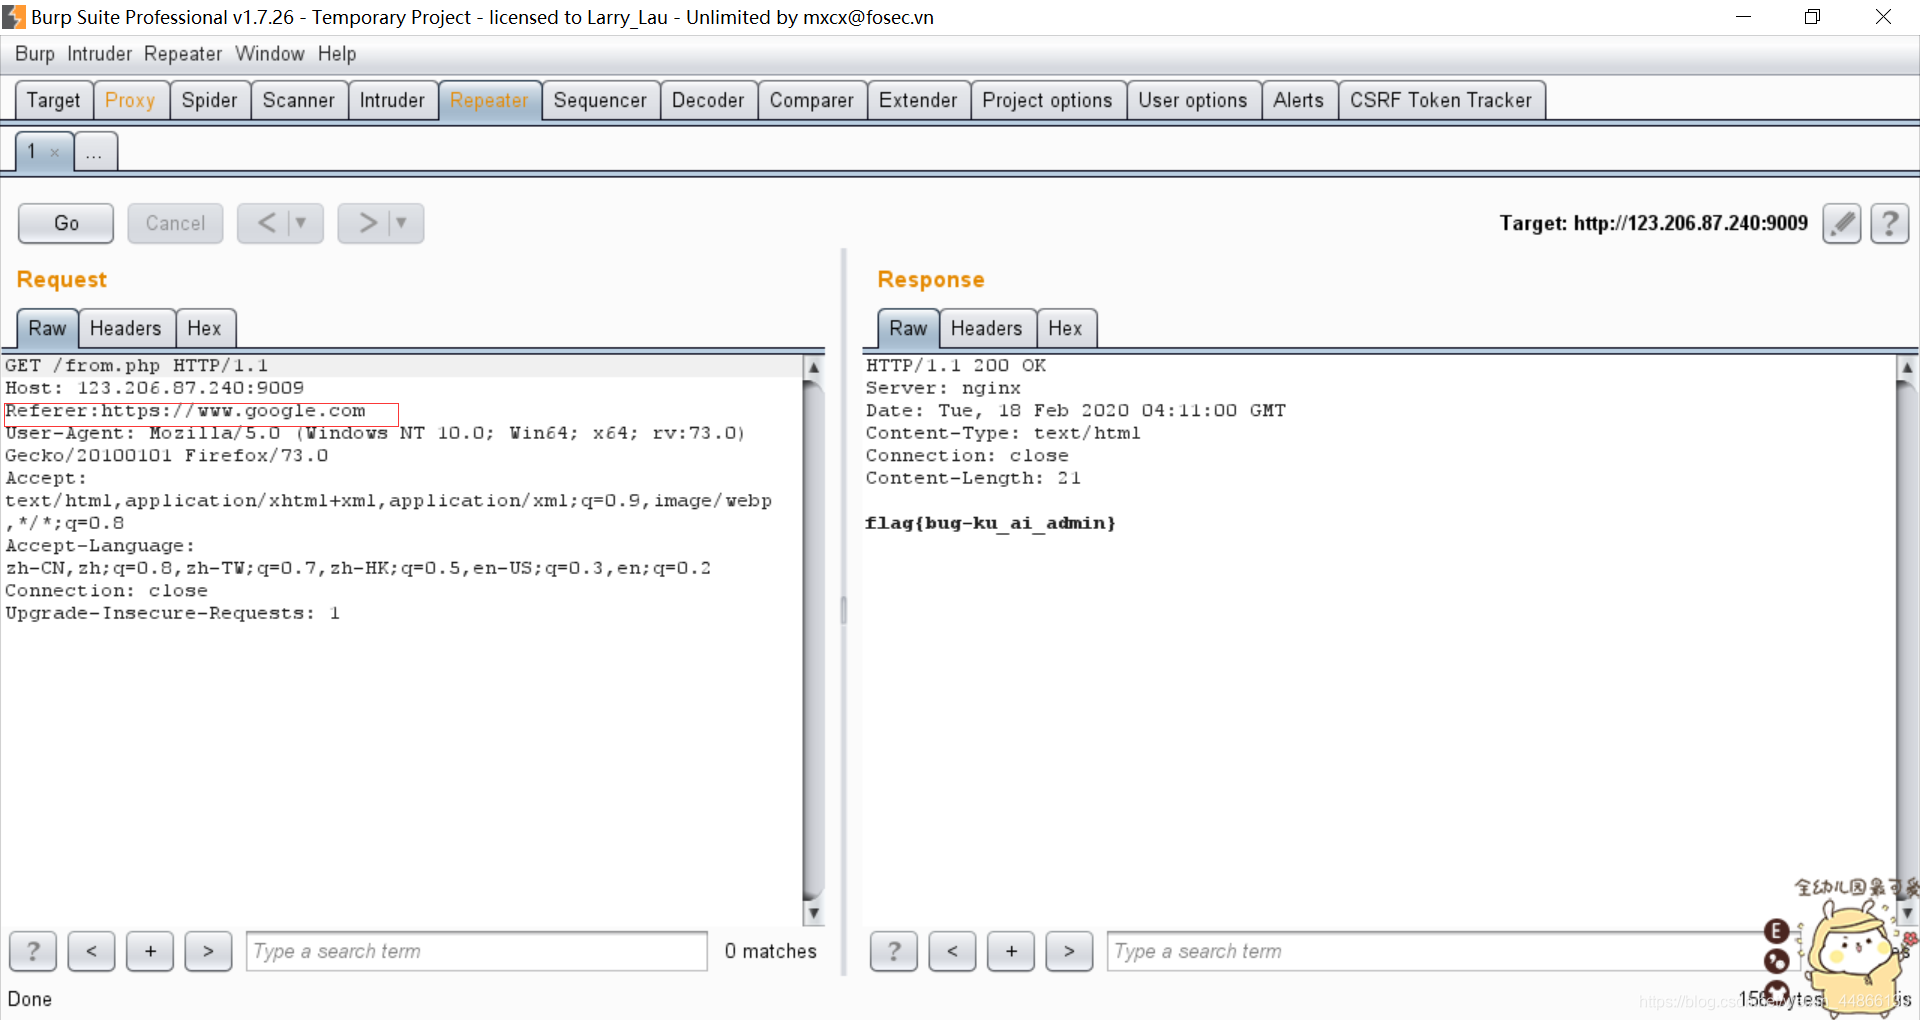Open the Spider tab
1920x1020 pixels.
tap(210, 100)
